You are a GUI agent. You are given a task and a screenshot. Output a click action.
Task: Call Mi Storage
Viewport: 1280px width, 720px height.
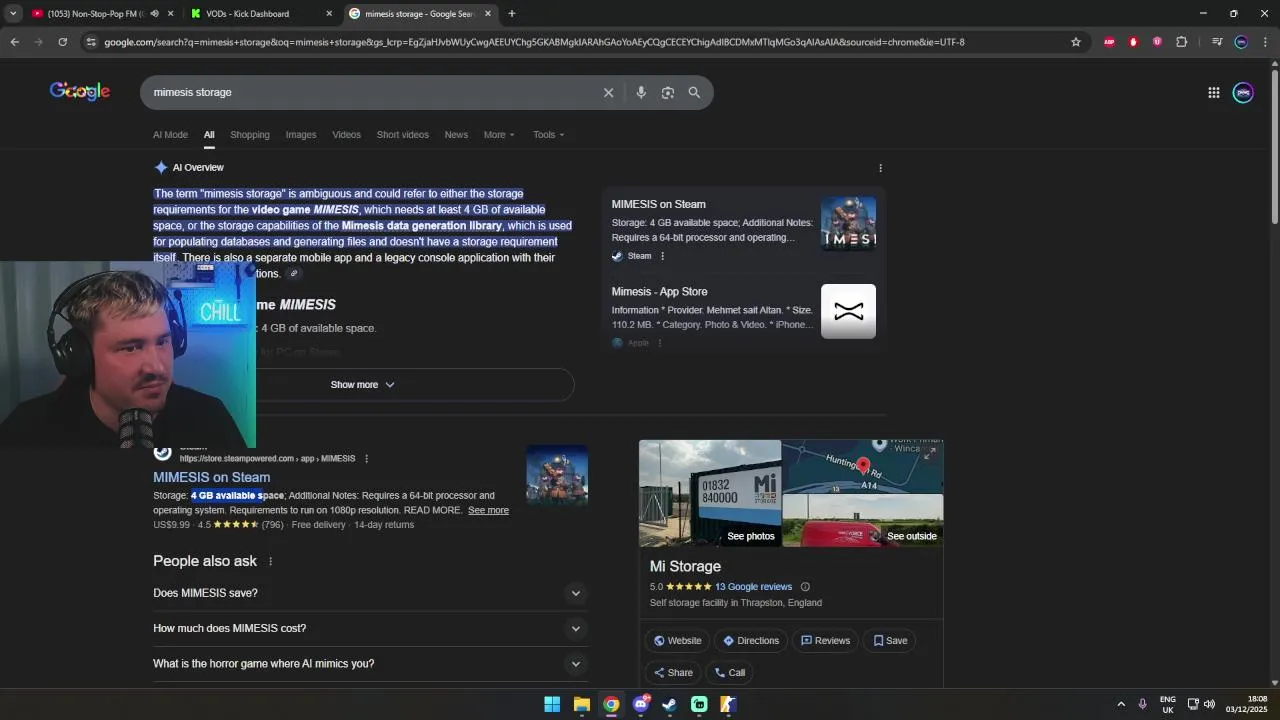(730, 673)
